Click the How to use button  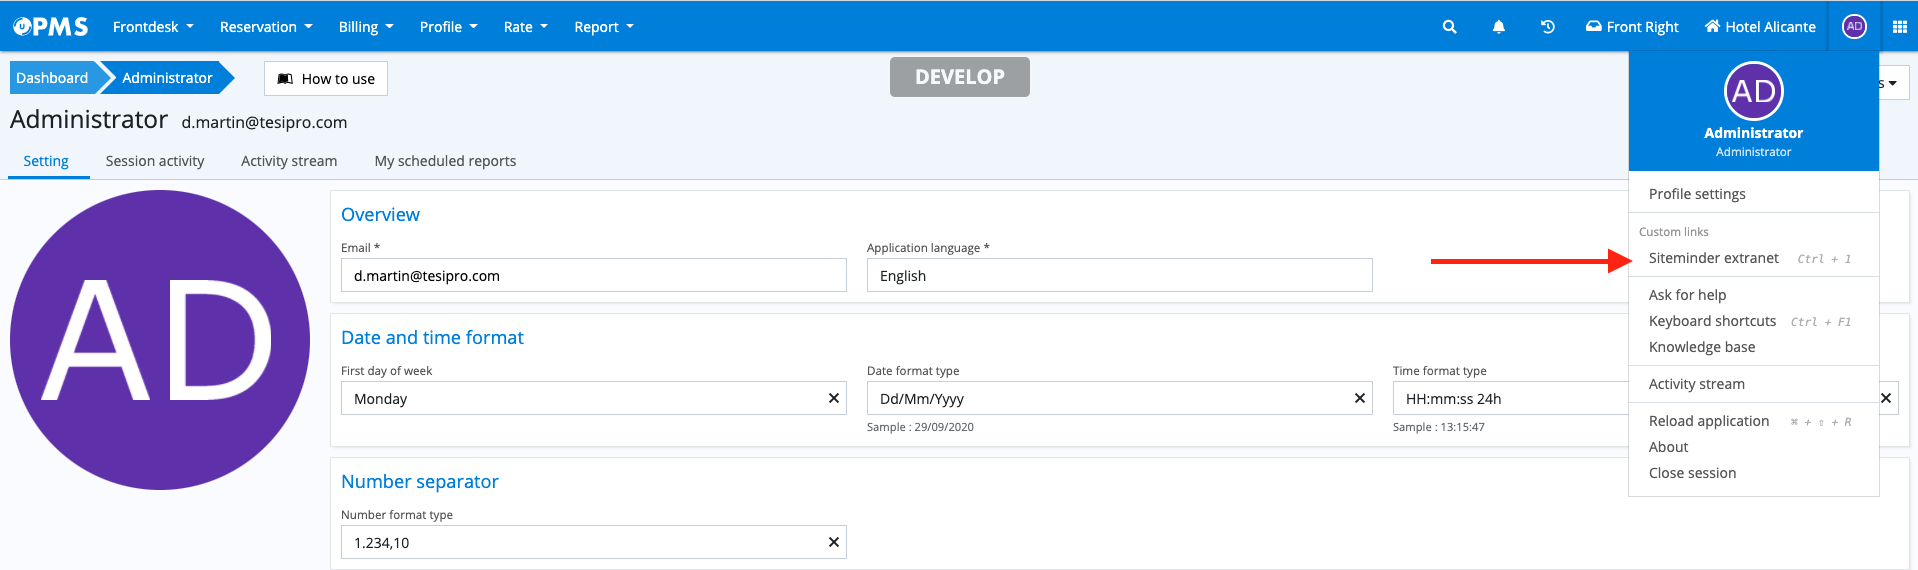pyautogui.click(x=326, y=79)
